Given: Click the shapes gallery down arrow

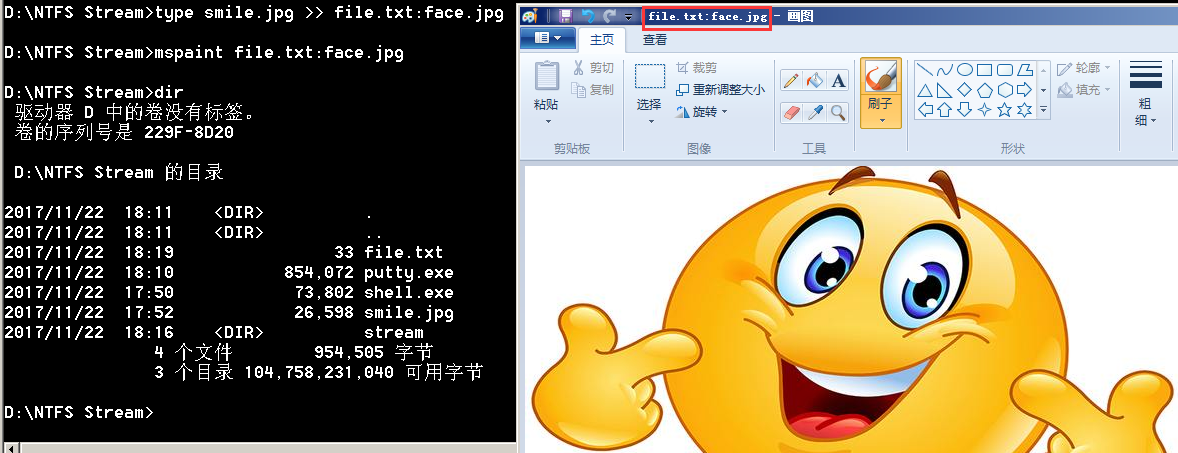Looking at the screenshot, I should [x=1044, y=90].
